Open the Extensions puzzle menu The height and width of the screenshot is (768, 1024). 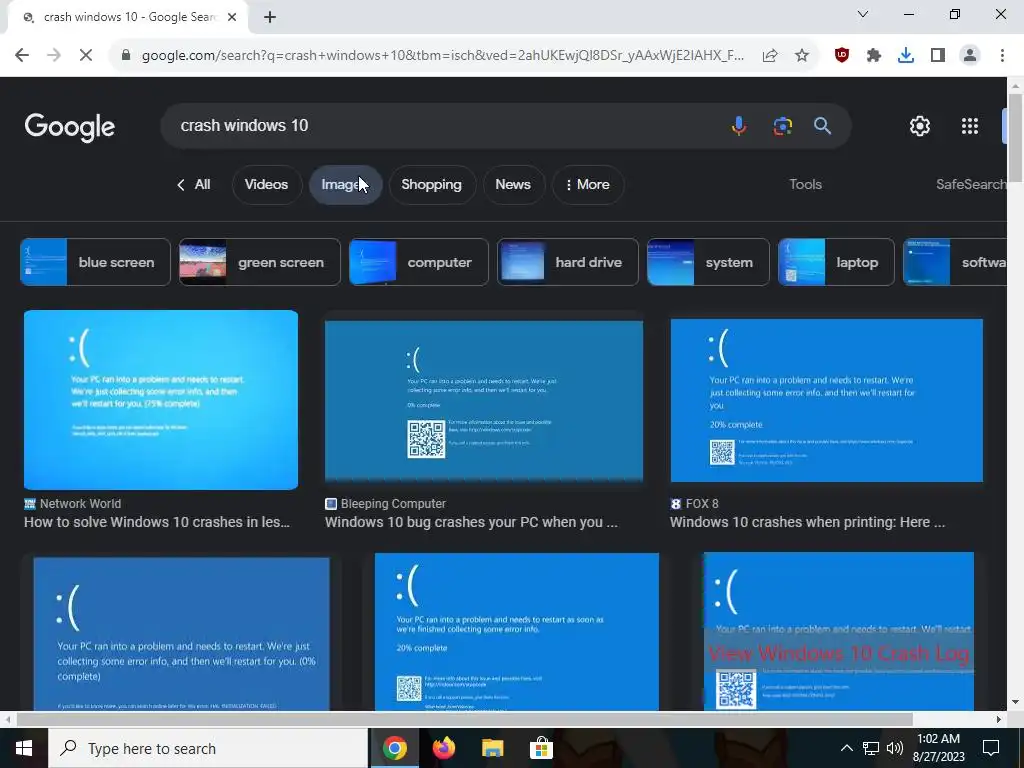pyautogui.click(x=874, y=56)
